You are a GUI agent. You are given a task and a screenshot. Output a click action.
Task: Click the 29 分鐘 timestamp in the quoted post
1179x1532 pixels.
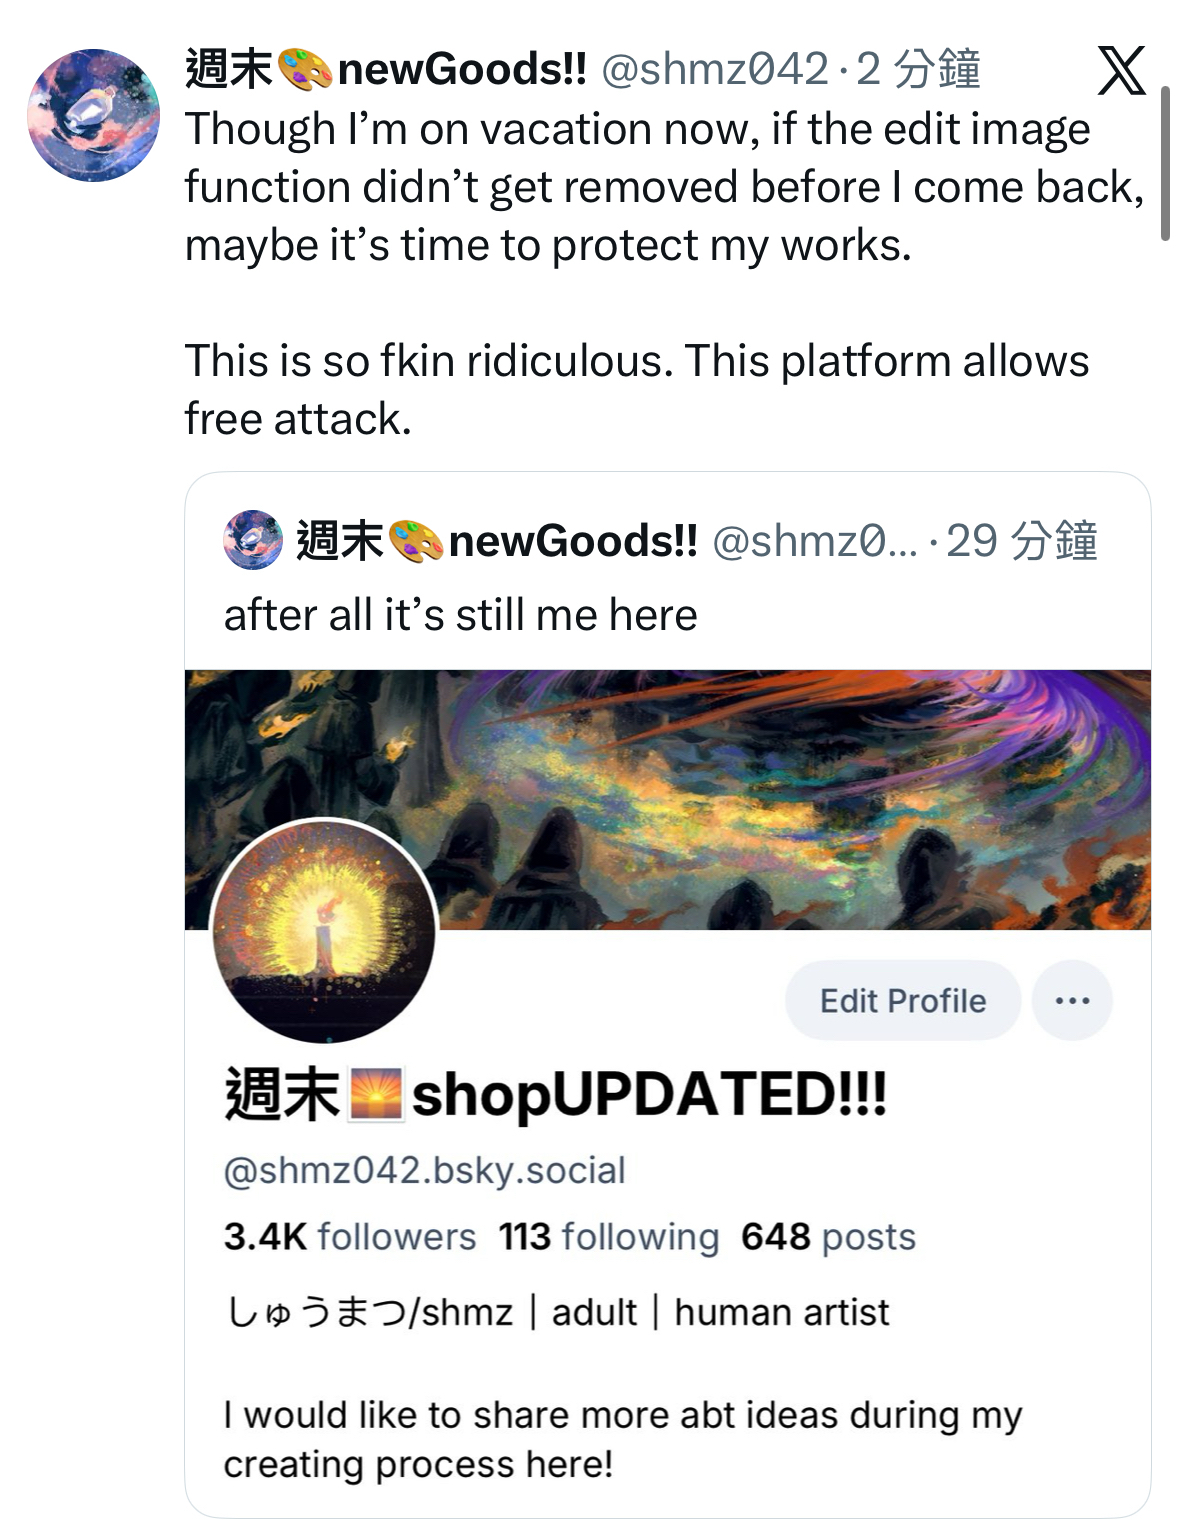coord(1022,541)
